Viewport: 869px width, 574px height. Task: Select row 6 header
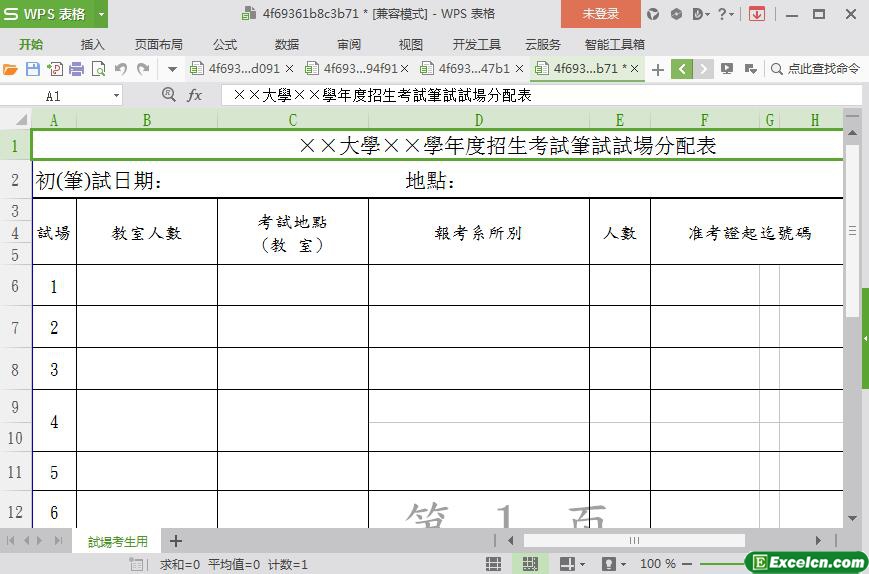pos(16,286)
